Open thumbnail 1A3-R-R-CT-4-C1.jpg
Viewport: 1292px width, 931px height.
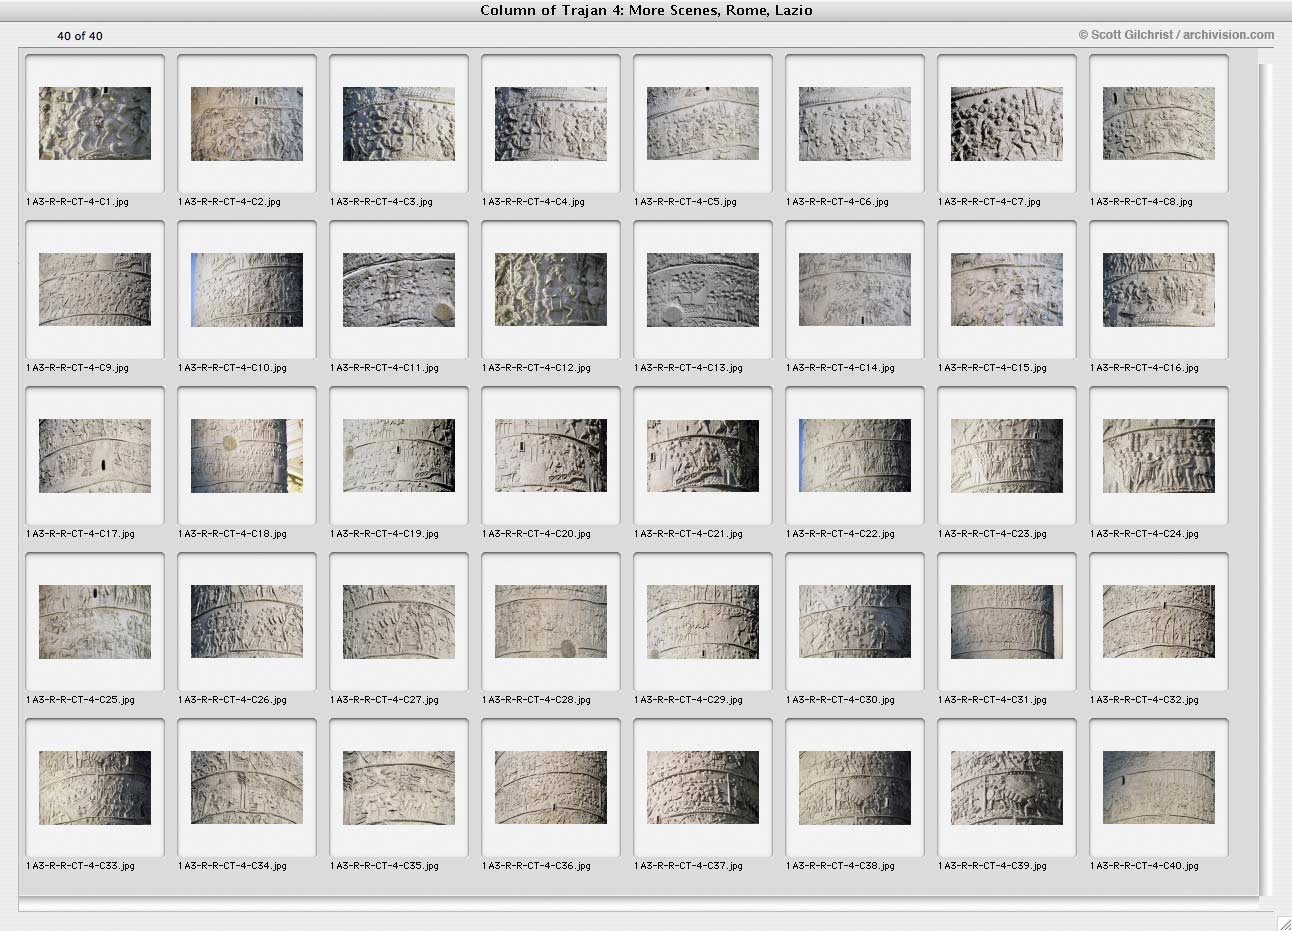point(95,123)
